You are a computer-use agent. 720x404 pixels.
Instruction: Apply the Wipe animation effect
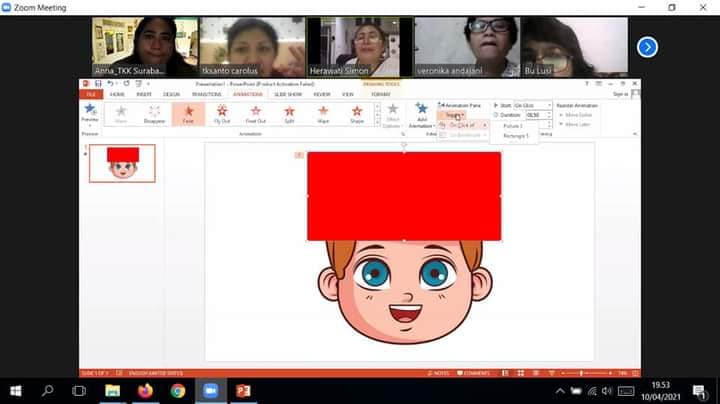tap(323, 114)
